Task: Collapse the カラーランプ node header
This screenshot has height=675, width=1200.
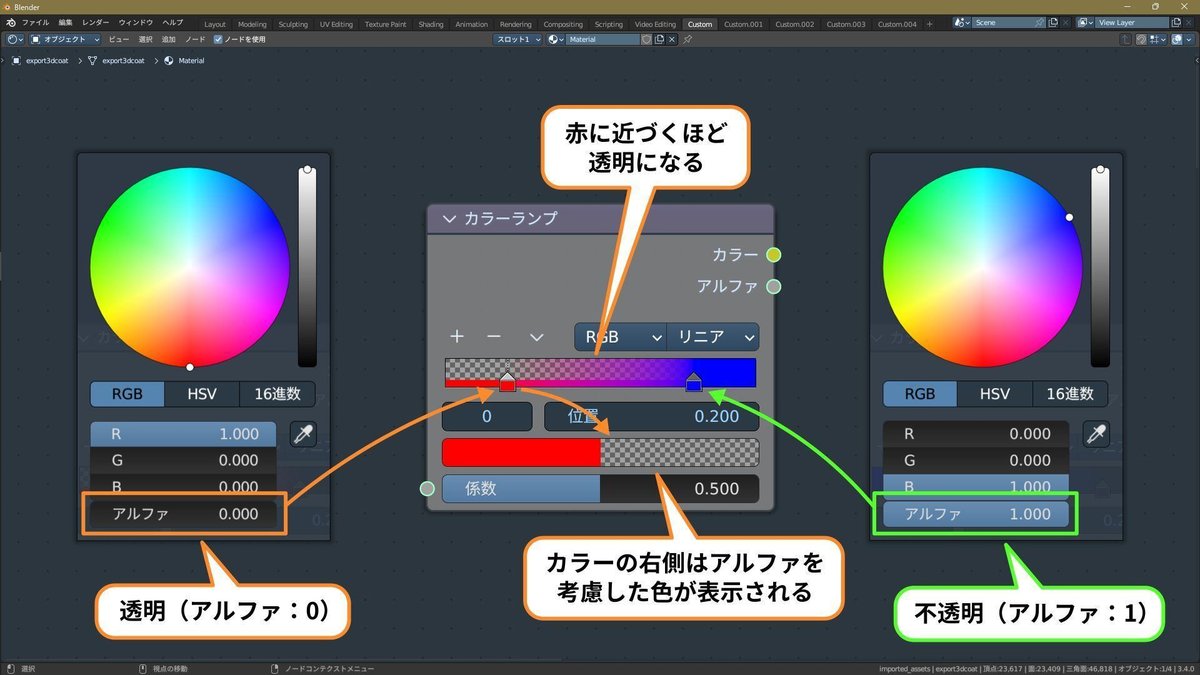Action: pos(449,218)
